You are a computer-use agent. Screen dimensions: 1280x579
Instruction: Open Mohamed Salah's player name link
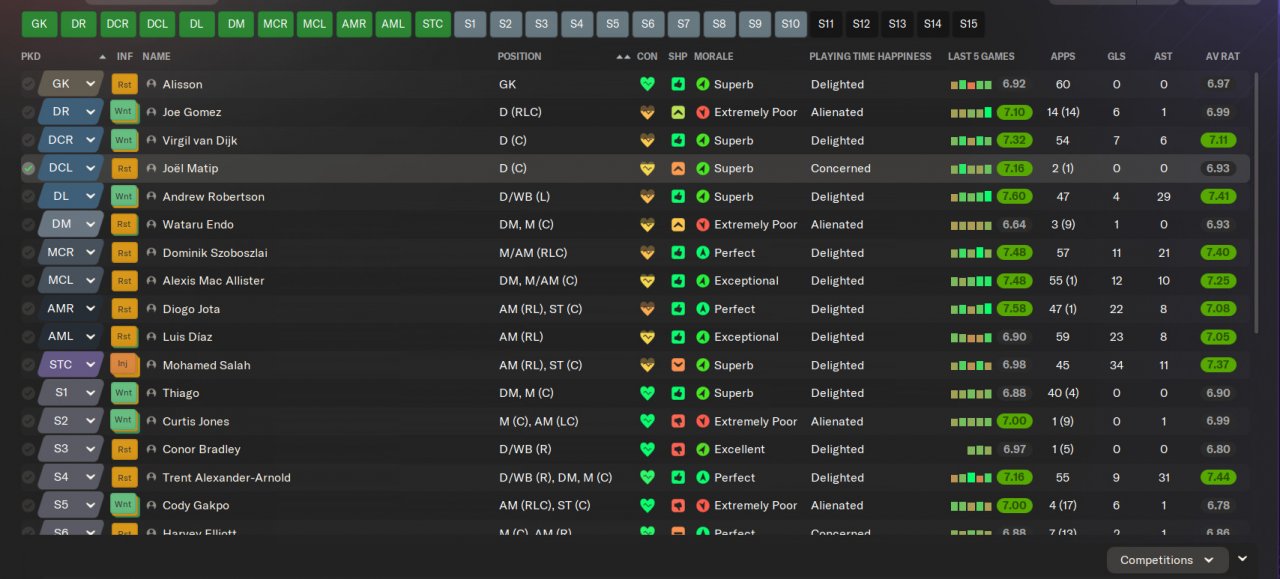click(x=206, y=365)
